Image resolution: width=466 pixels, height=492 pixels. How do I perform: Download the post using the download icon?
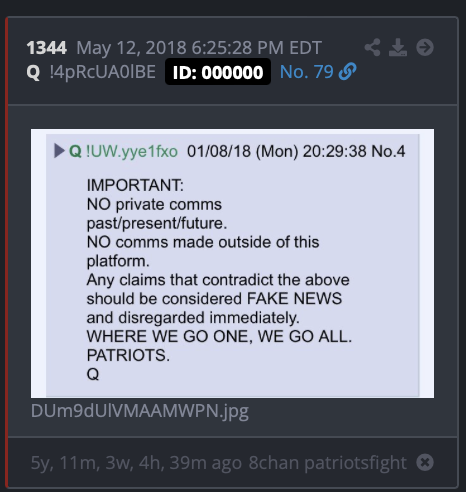point(398,47)
